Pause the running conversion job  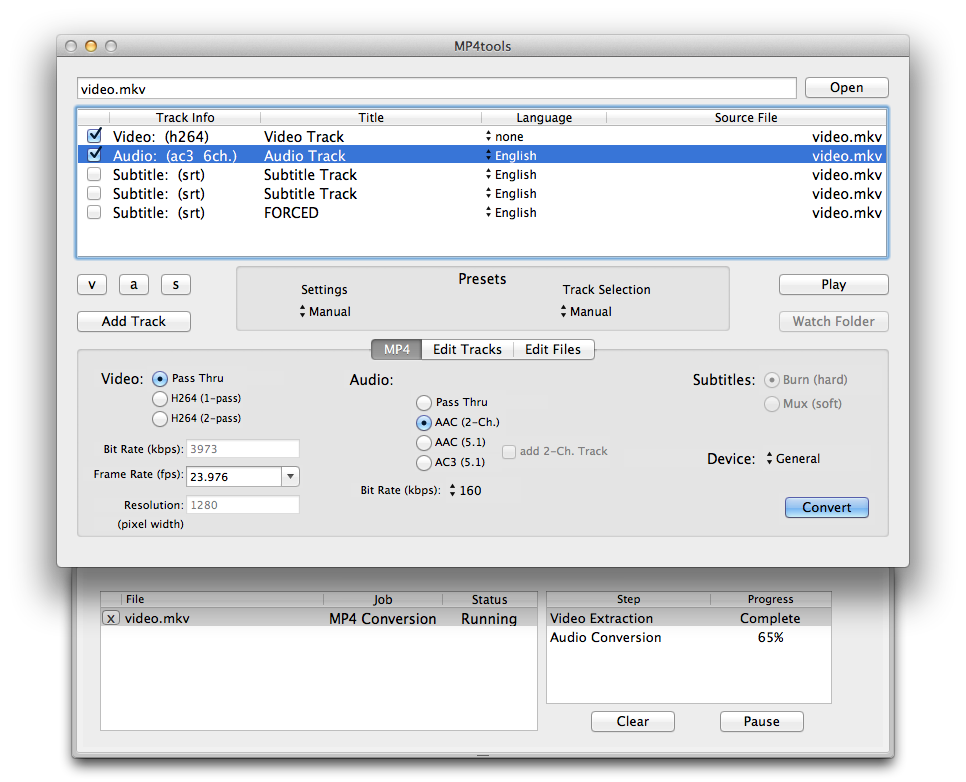coord(761,721)
